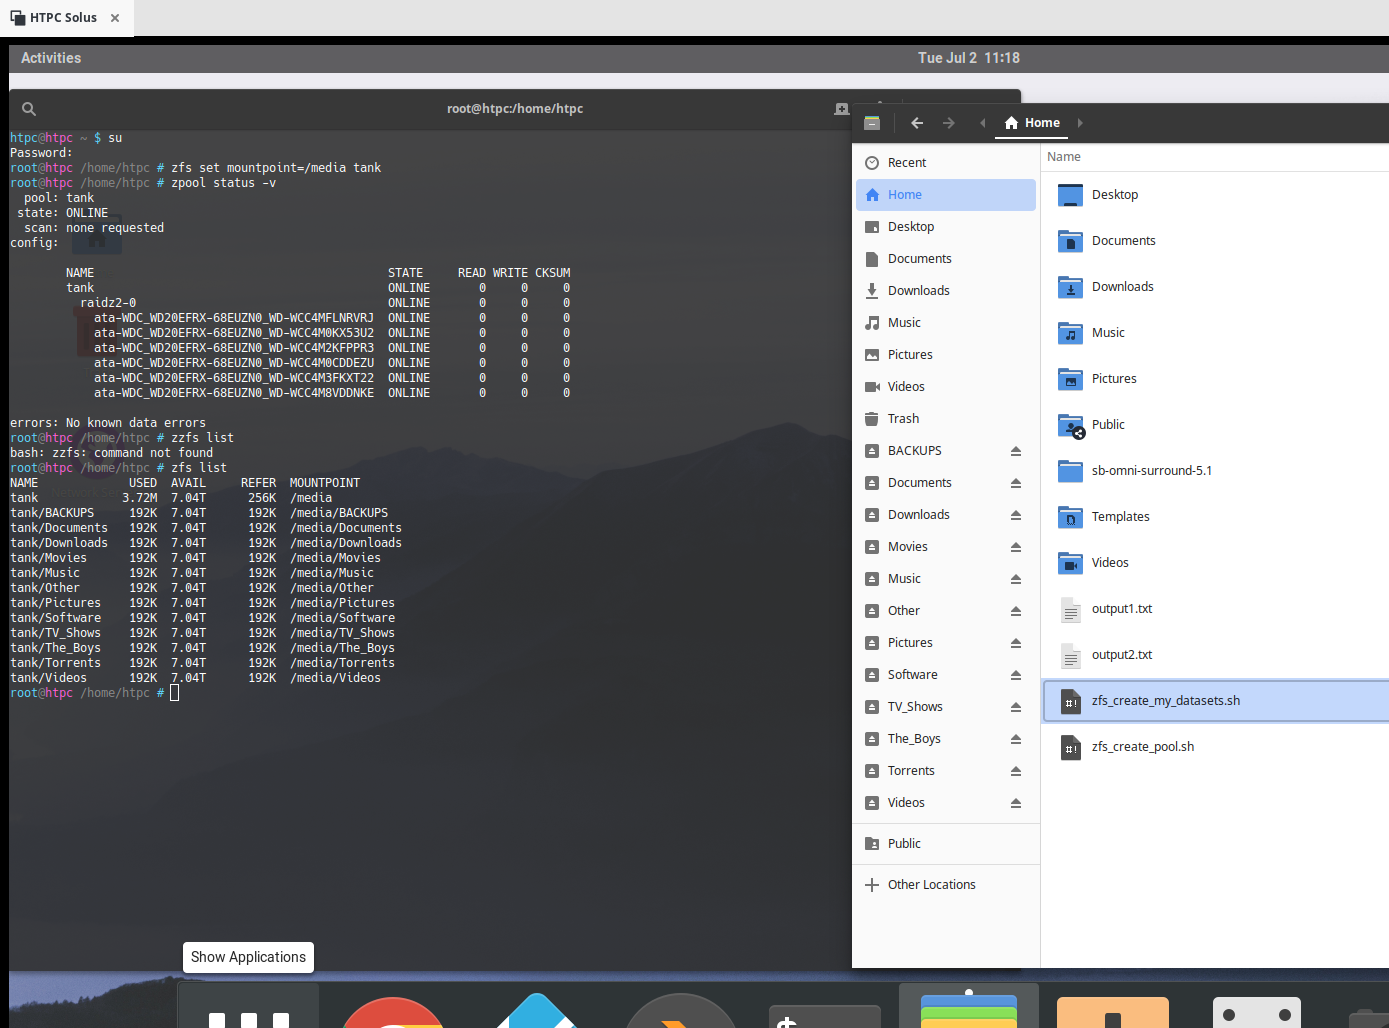The width and height of the screenshot is (1389, 1028).
Task: Click the expander arrow left of Home breadcrumb
Action: point(981,122)
